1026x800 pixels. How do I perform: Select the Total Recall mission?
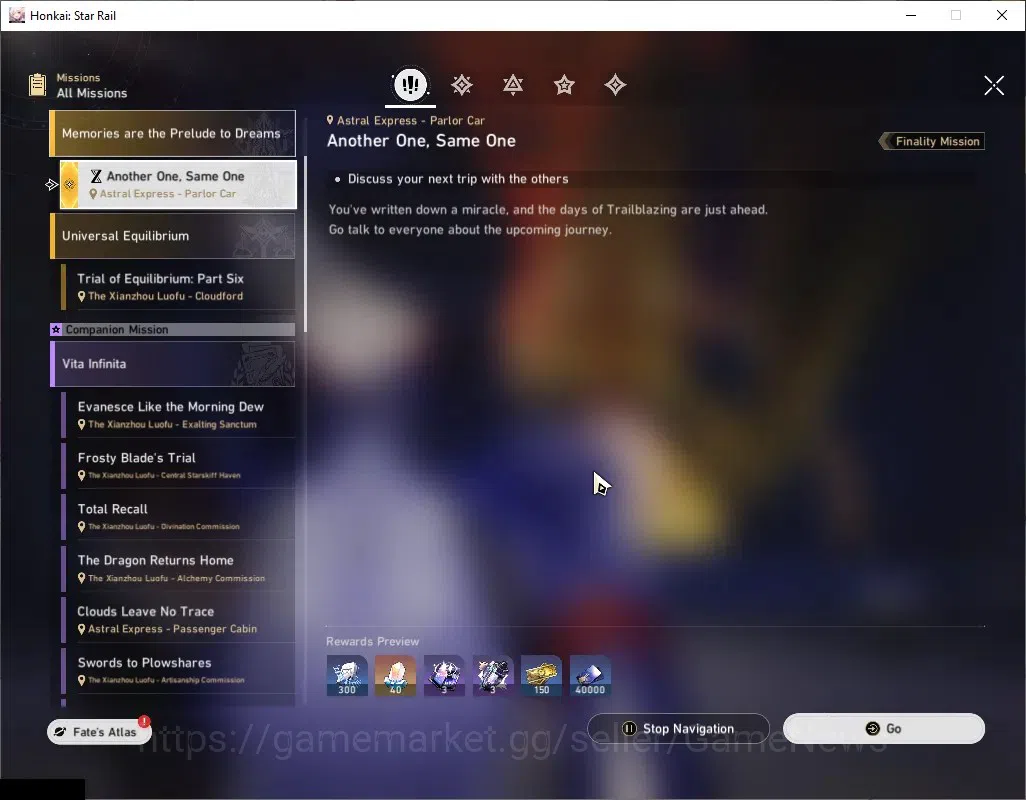[x=178, y=517]
